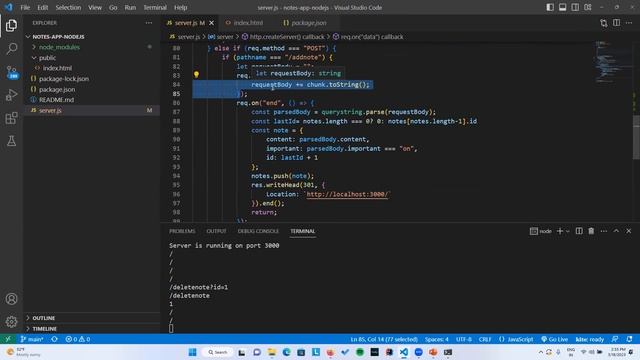
Task: Toggle Secondary Side Bar visibility
Action: pos(575,7)
